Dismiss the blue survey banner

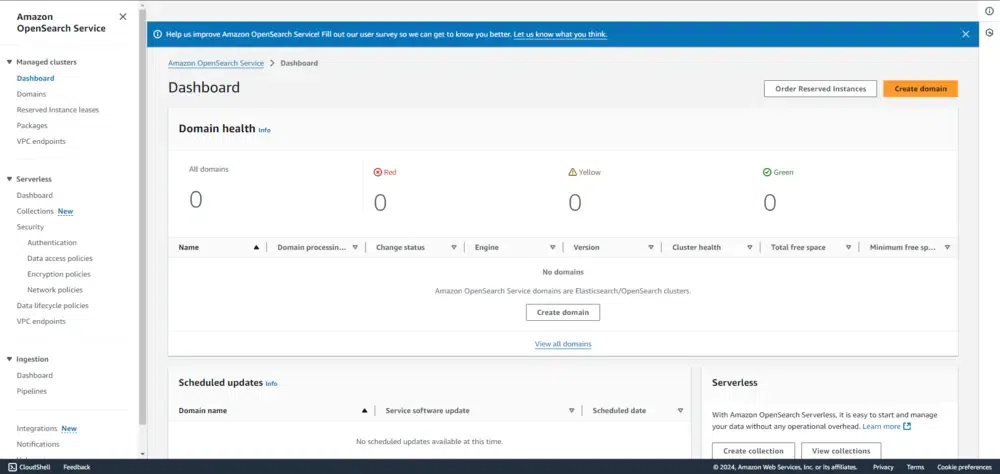tap(966, 34)
